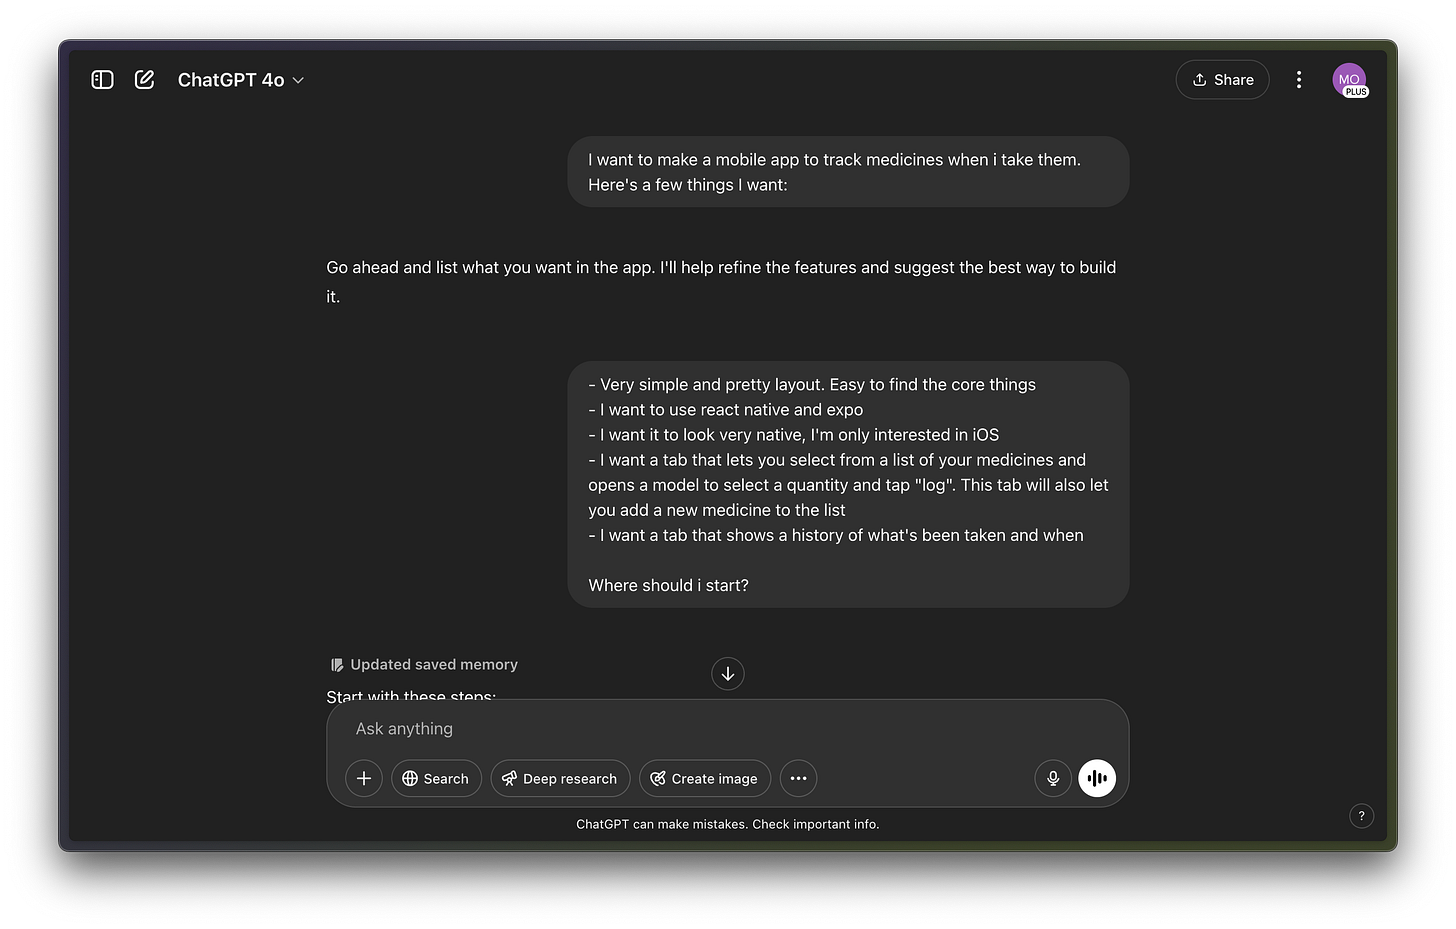Start a new chat with compose icon

click(x=145, y=80)
